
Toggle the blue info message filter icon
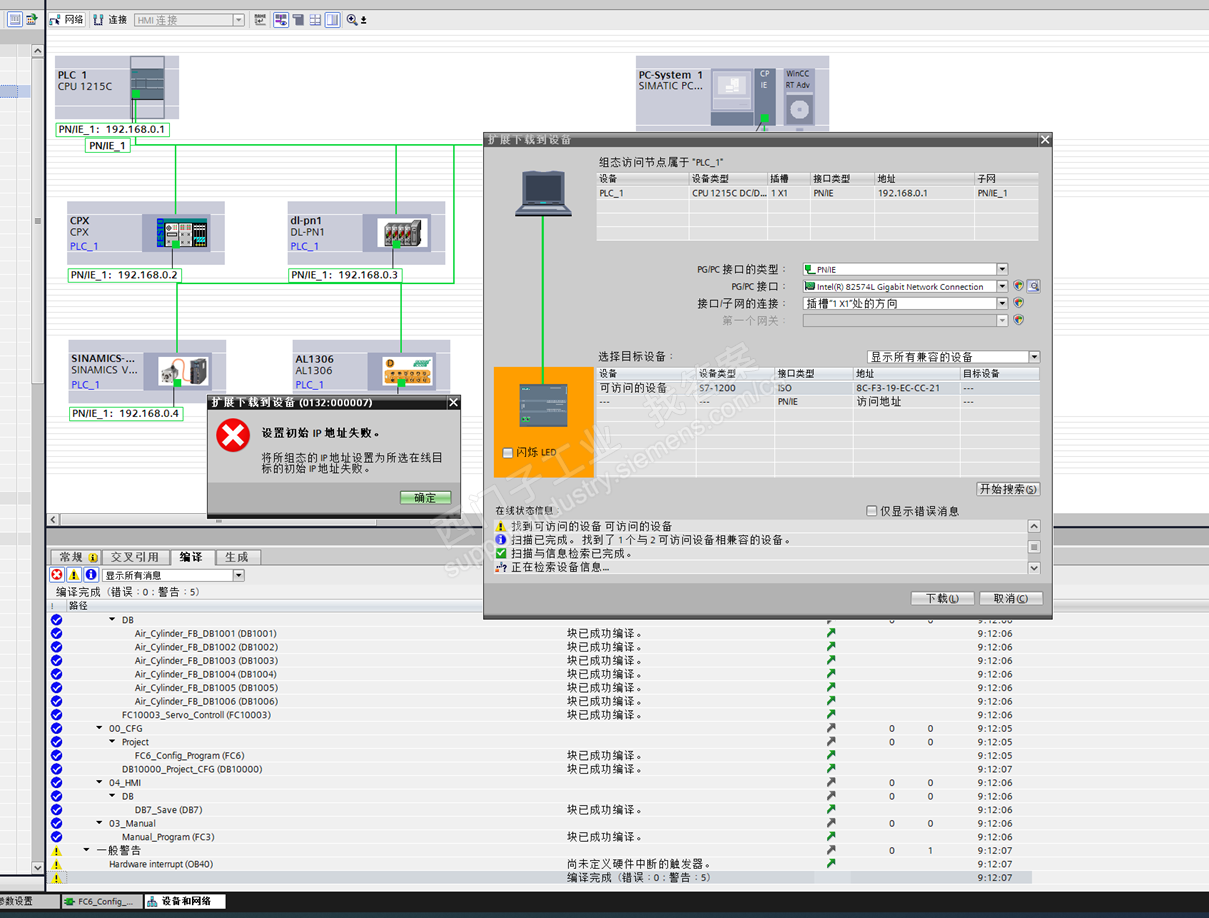91,575
